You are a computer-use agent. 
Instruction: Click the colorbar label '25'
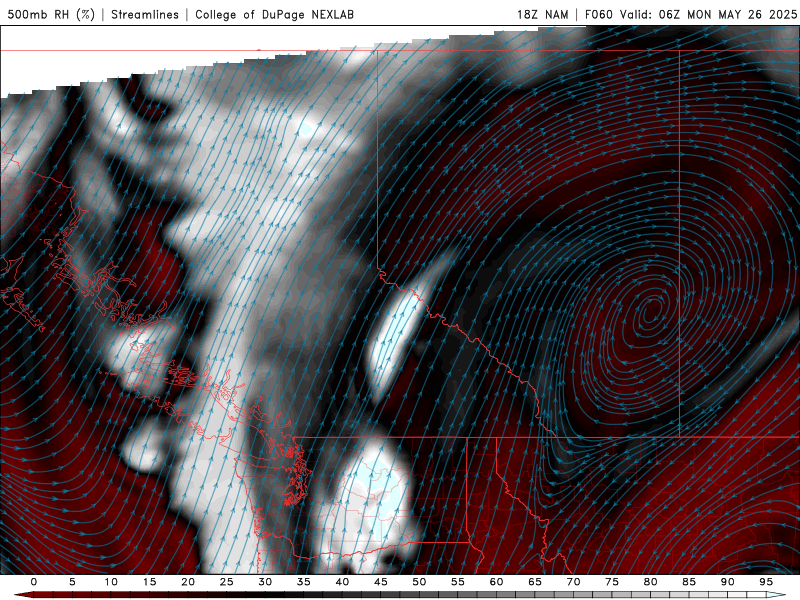point(227,582)
